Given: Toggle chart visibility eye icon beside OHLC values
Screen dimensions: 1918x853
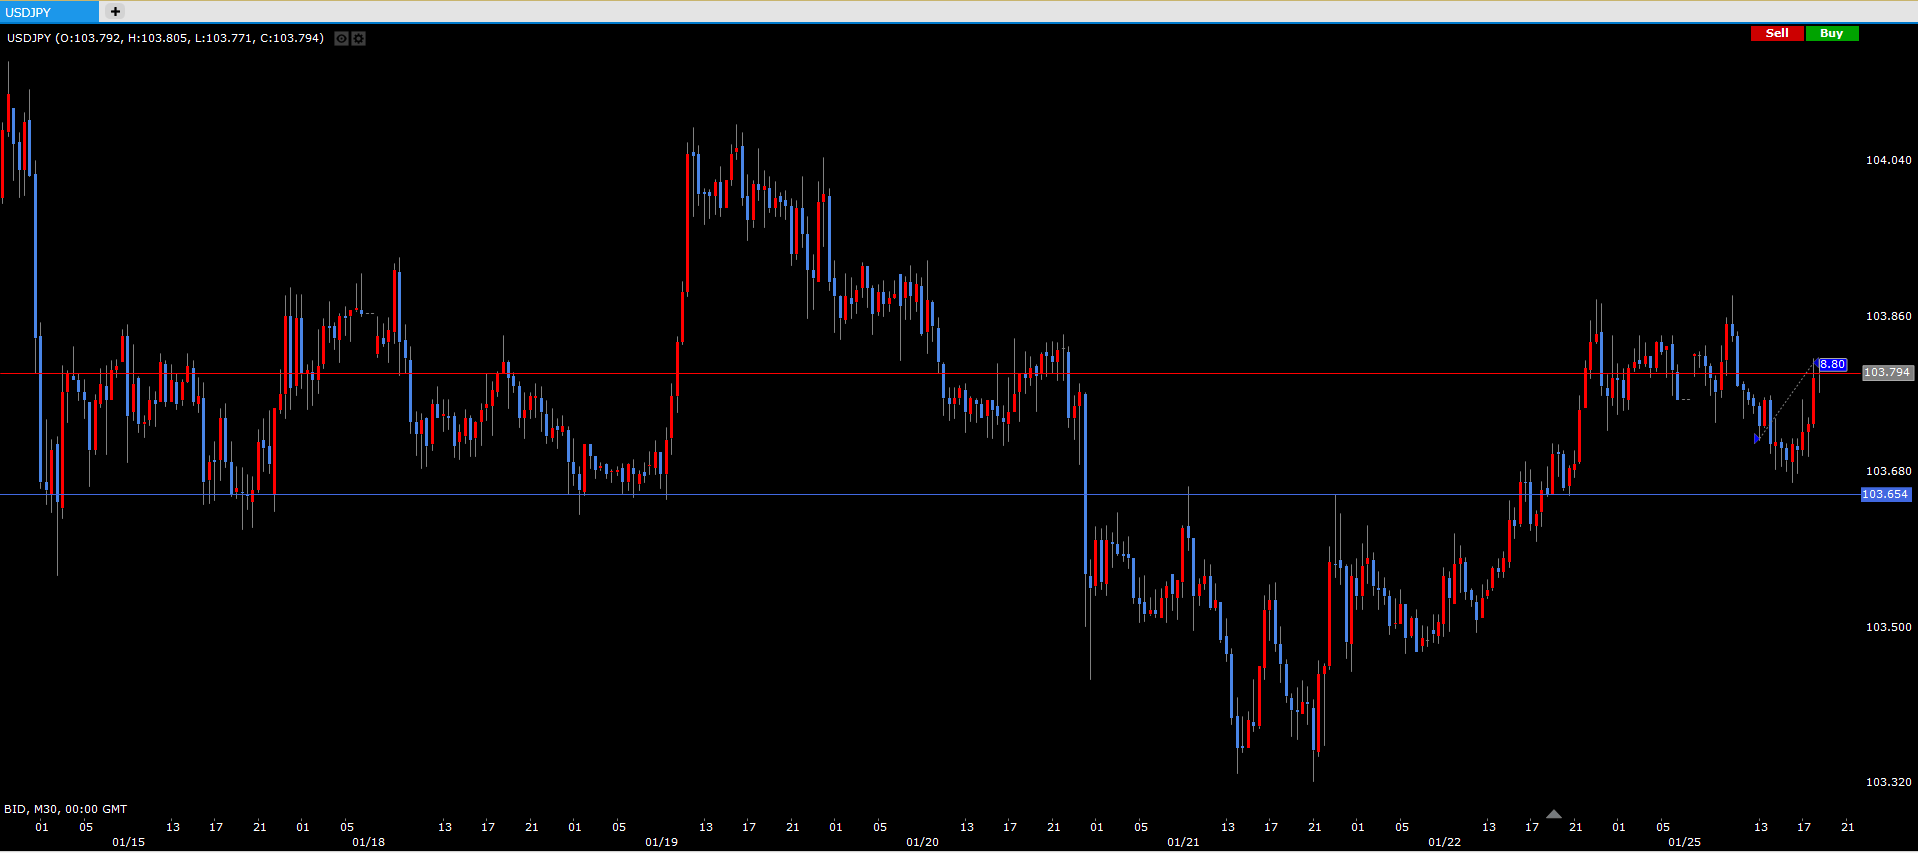Looking at the screenshot, I should pyautogui.click(x=341, y=39).
